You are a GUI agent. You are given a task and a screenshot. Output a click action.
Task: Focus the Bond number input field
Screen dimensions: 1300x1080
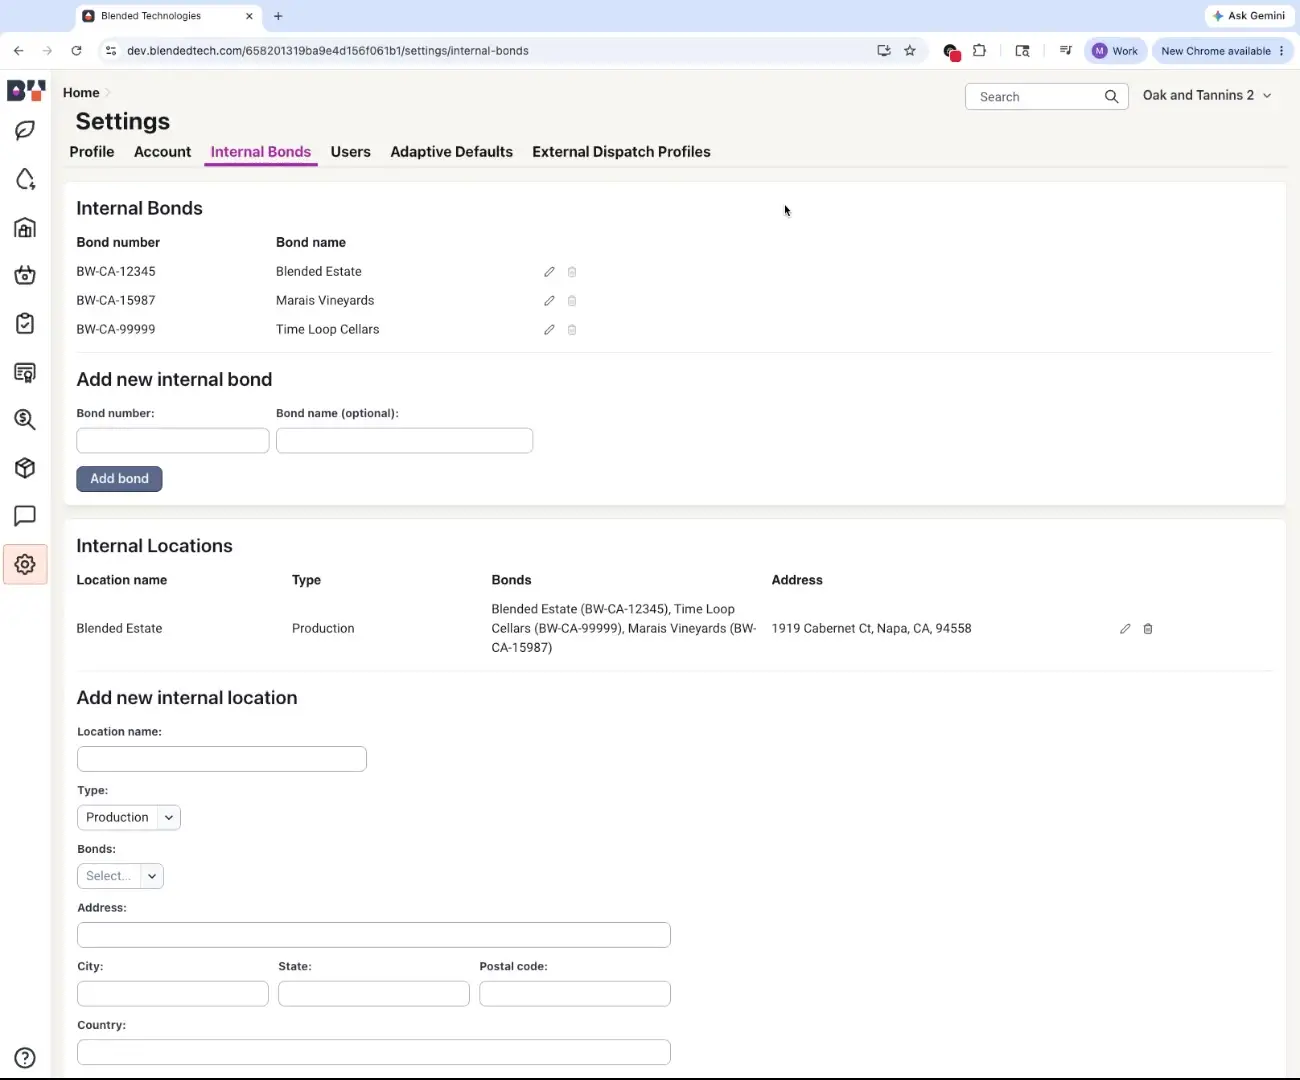point(173,441)
